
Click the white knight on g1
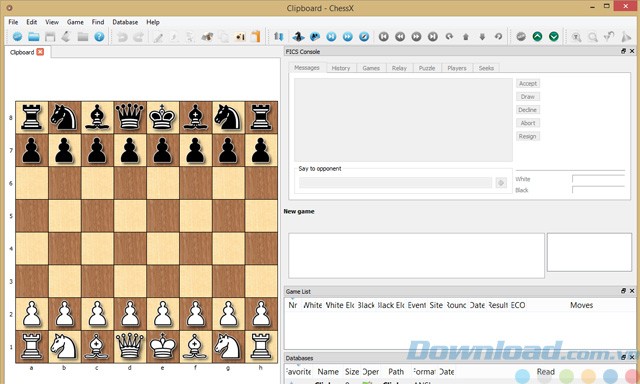(x=228, y=346)
